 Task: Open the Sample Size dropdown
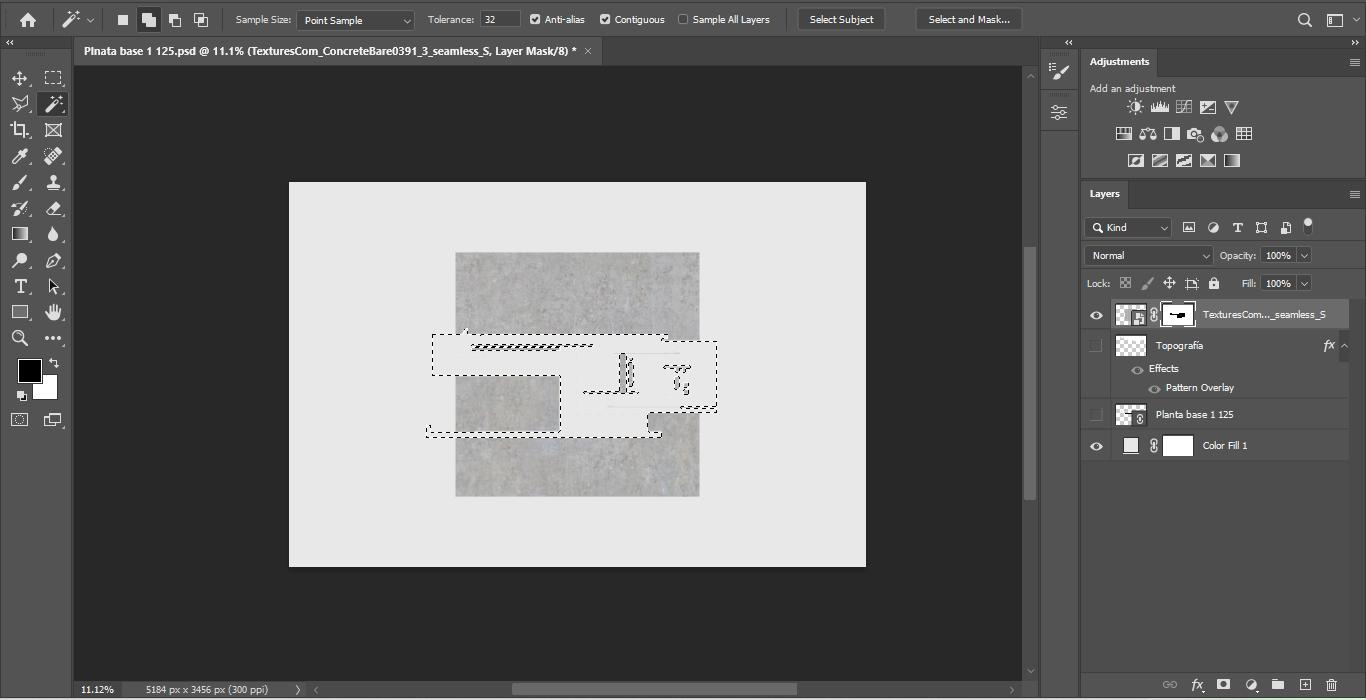click(x=355, y=20)
